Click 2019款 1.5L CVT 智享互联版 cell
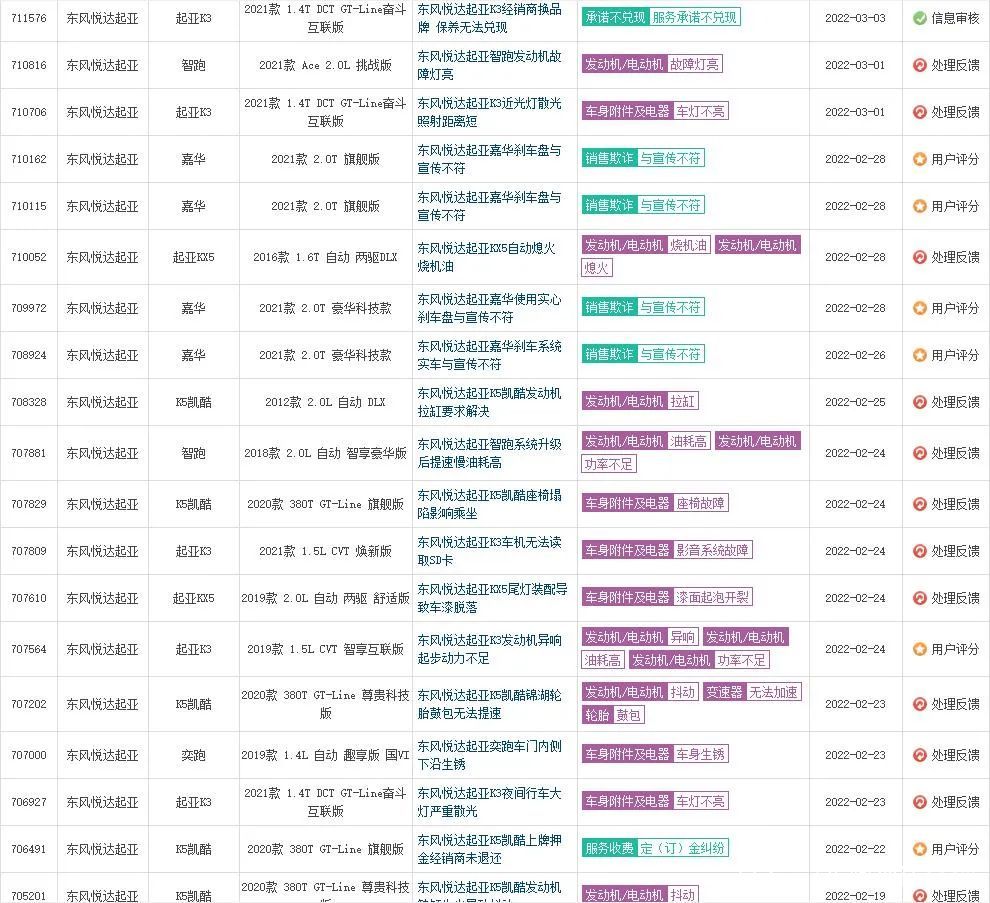990x903 pixels. [x=325, y=649]
